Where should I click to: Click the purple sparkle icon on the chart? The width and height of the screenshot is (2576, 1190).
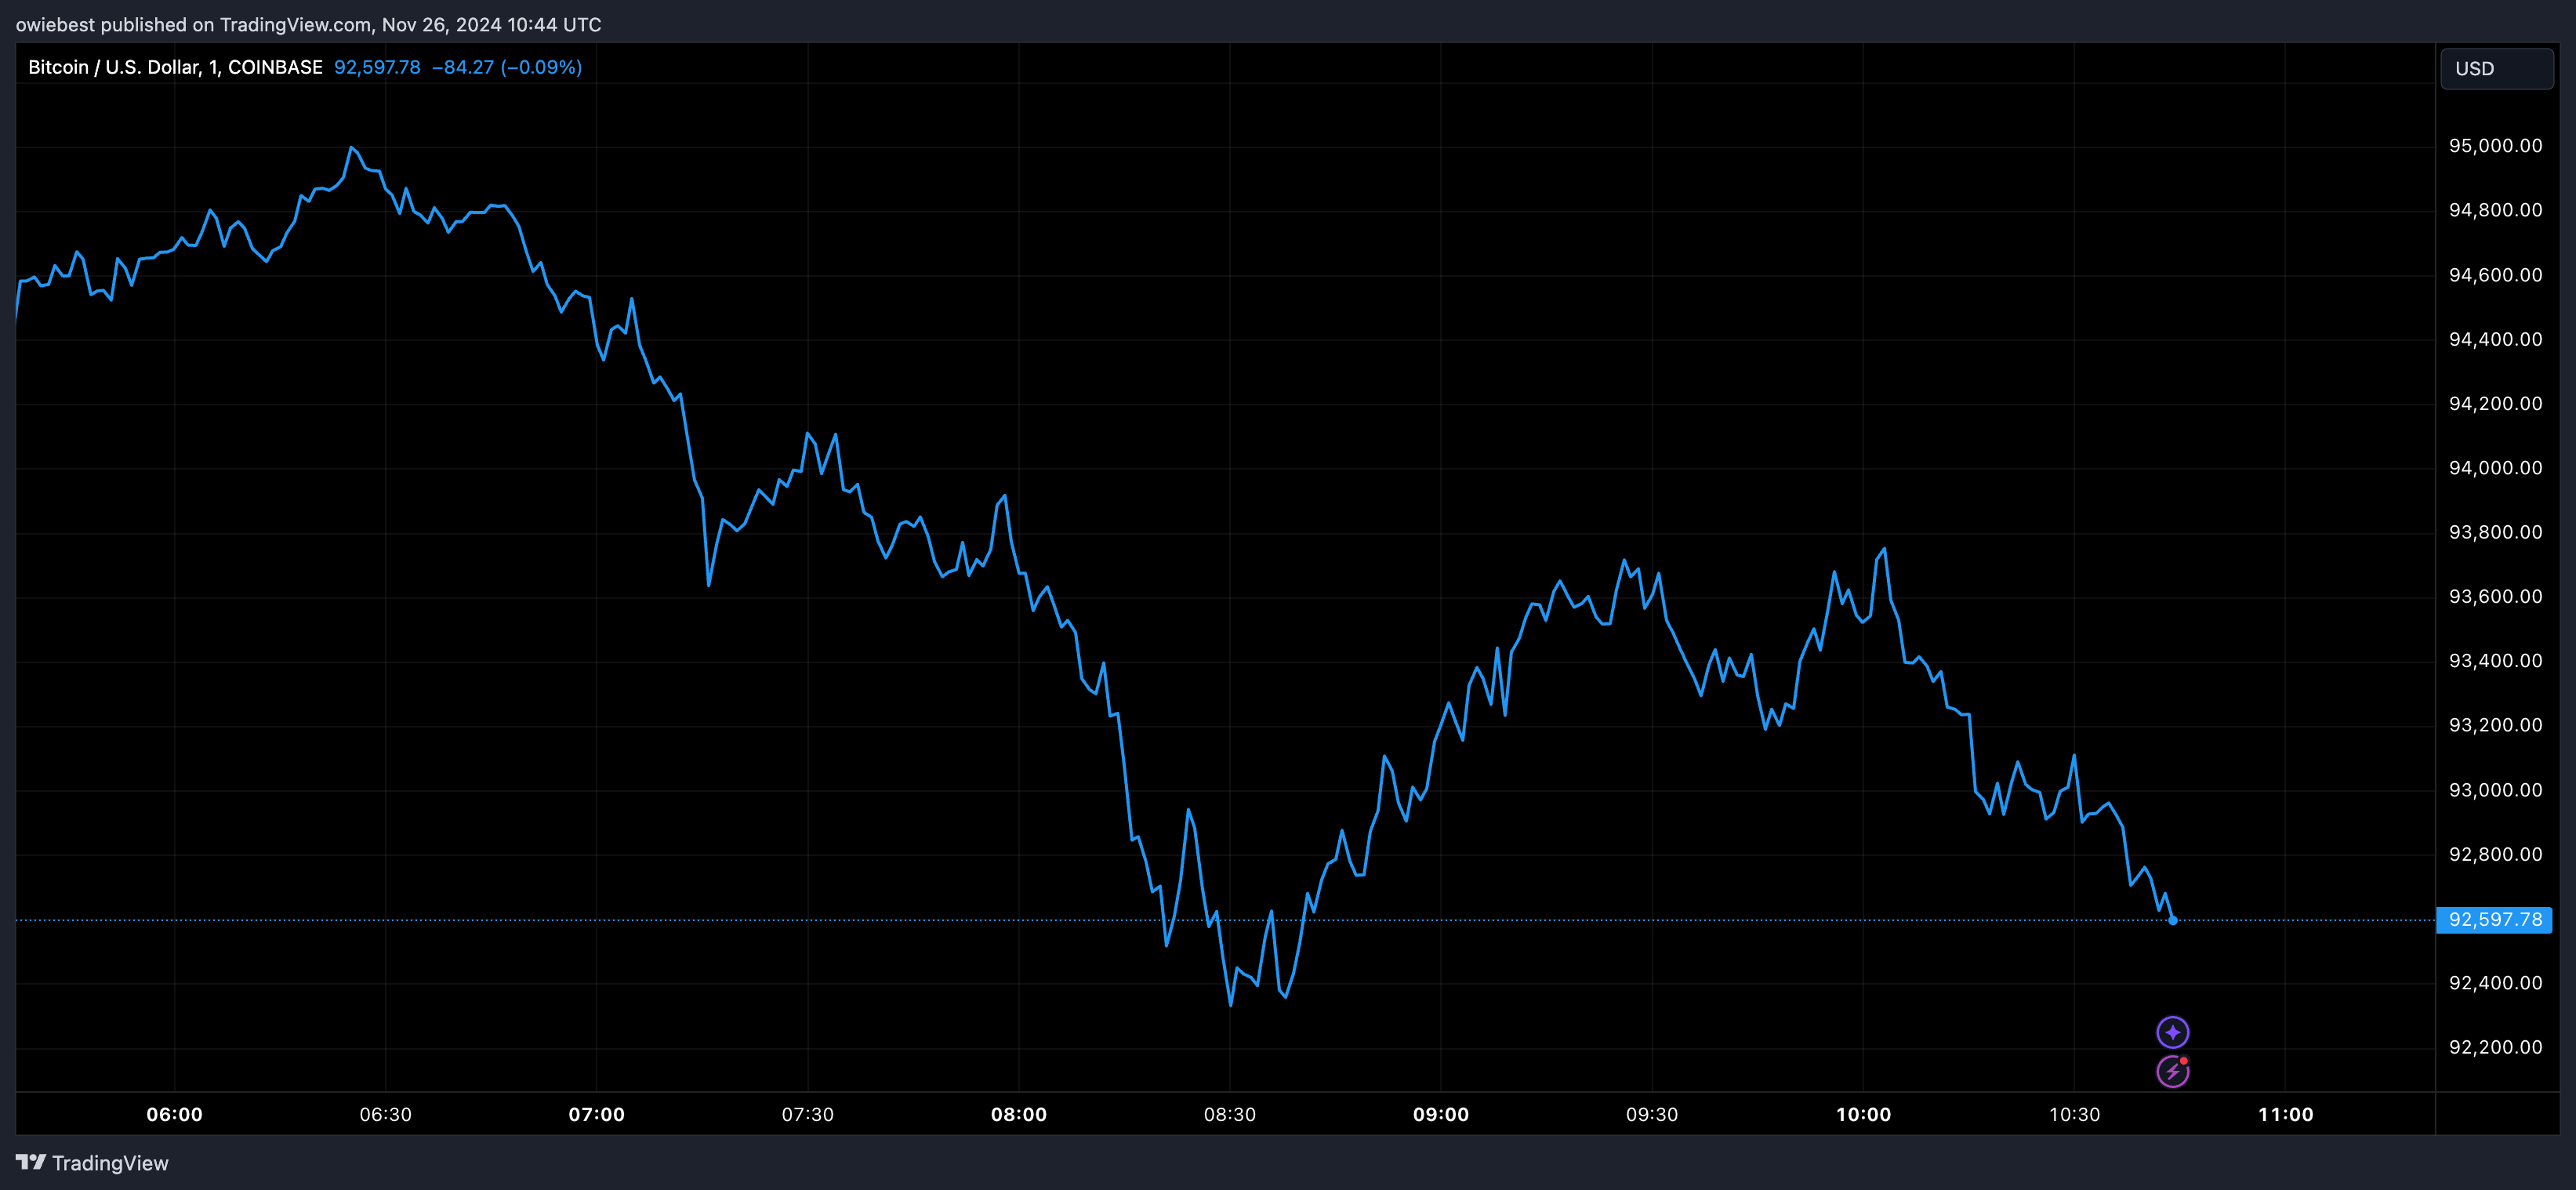point(2172,1031)
